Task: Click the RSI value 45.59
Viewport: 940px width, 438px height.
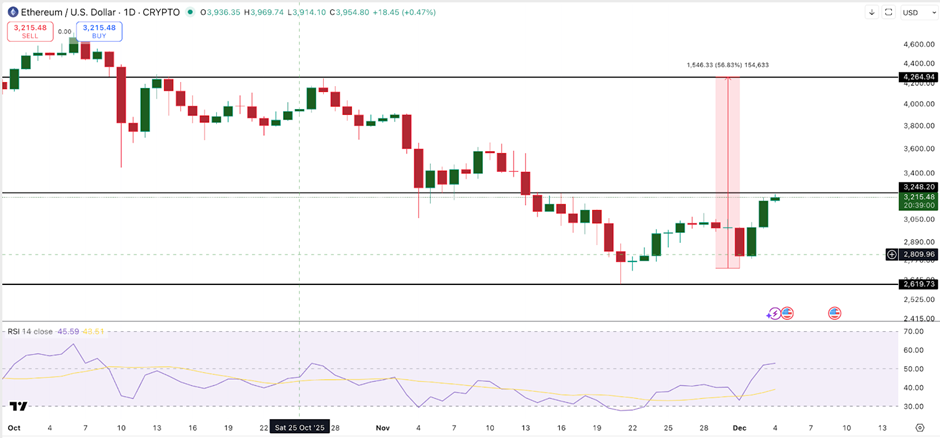Action: (x=67, y=331)
